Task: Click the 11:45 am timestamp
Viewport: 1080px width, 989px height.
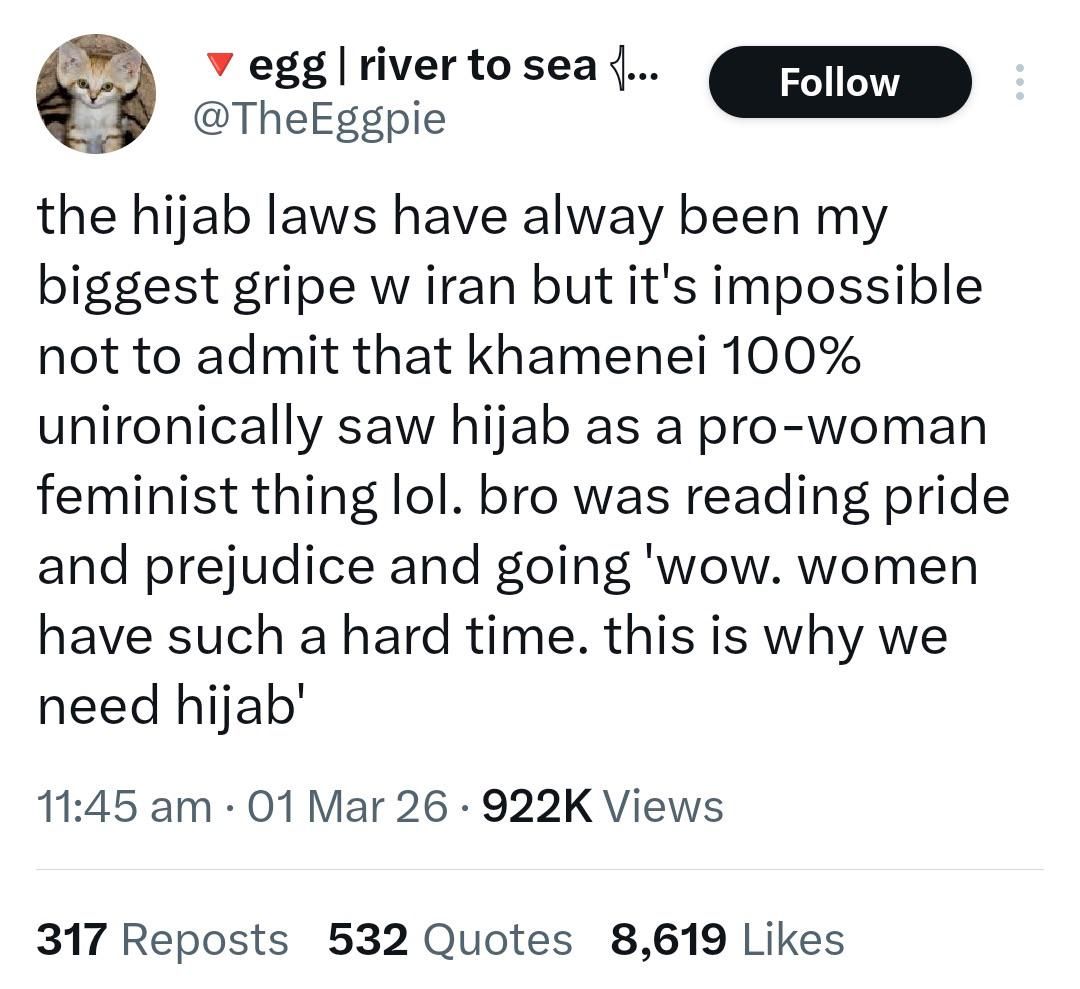Action: 122,806
